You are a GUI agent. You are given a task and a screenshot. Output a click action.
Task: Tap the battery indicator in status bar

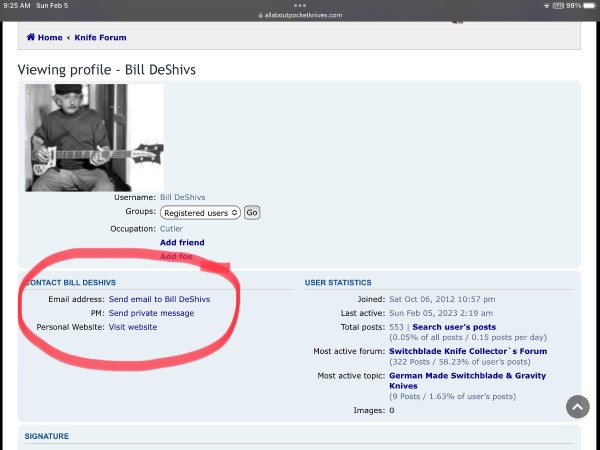click(590, 6)
